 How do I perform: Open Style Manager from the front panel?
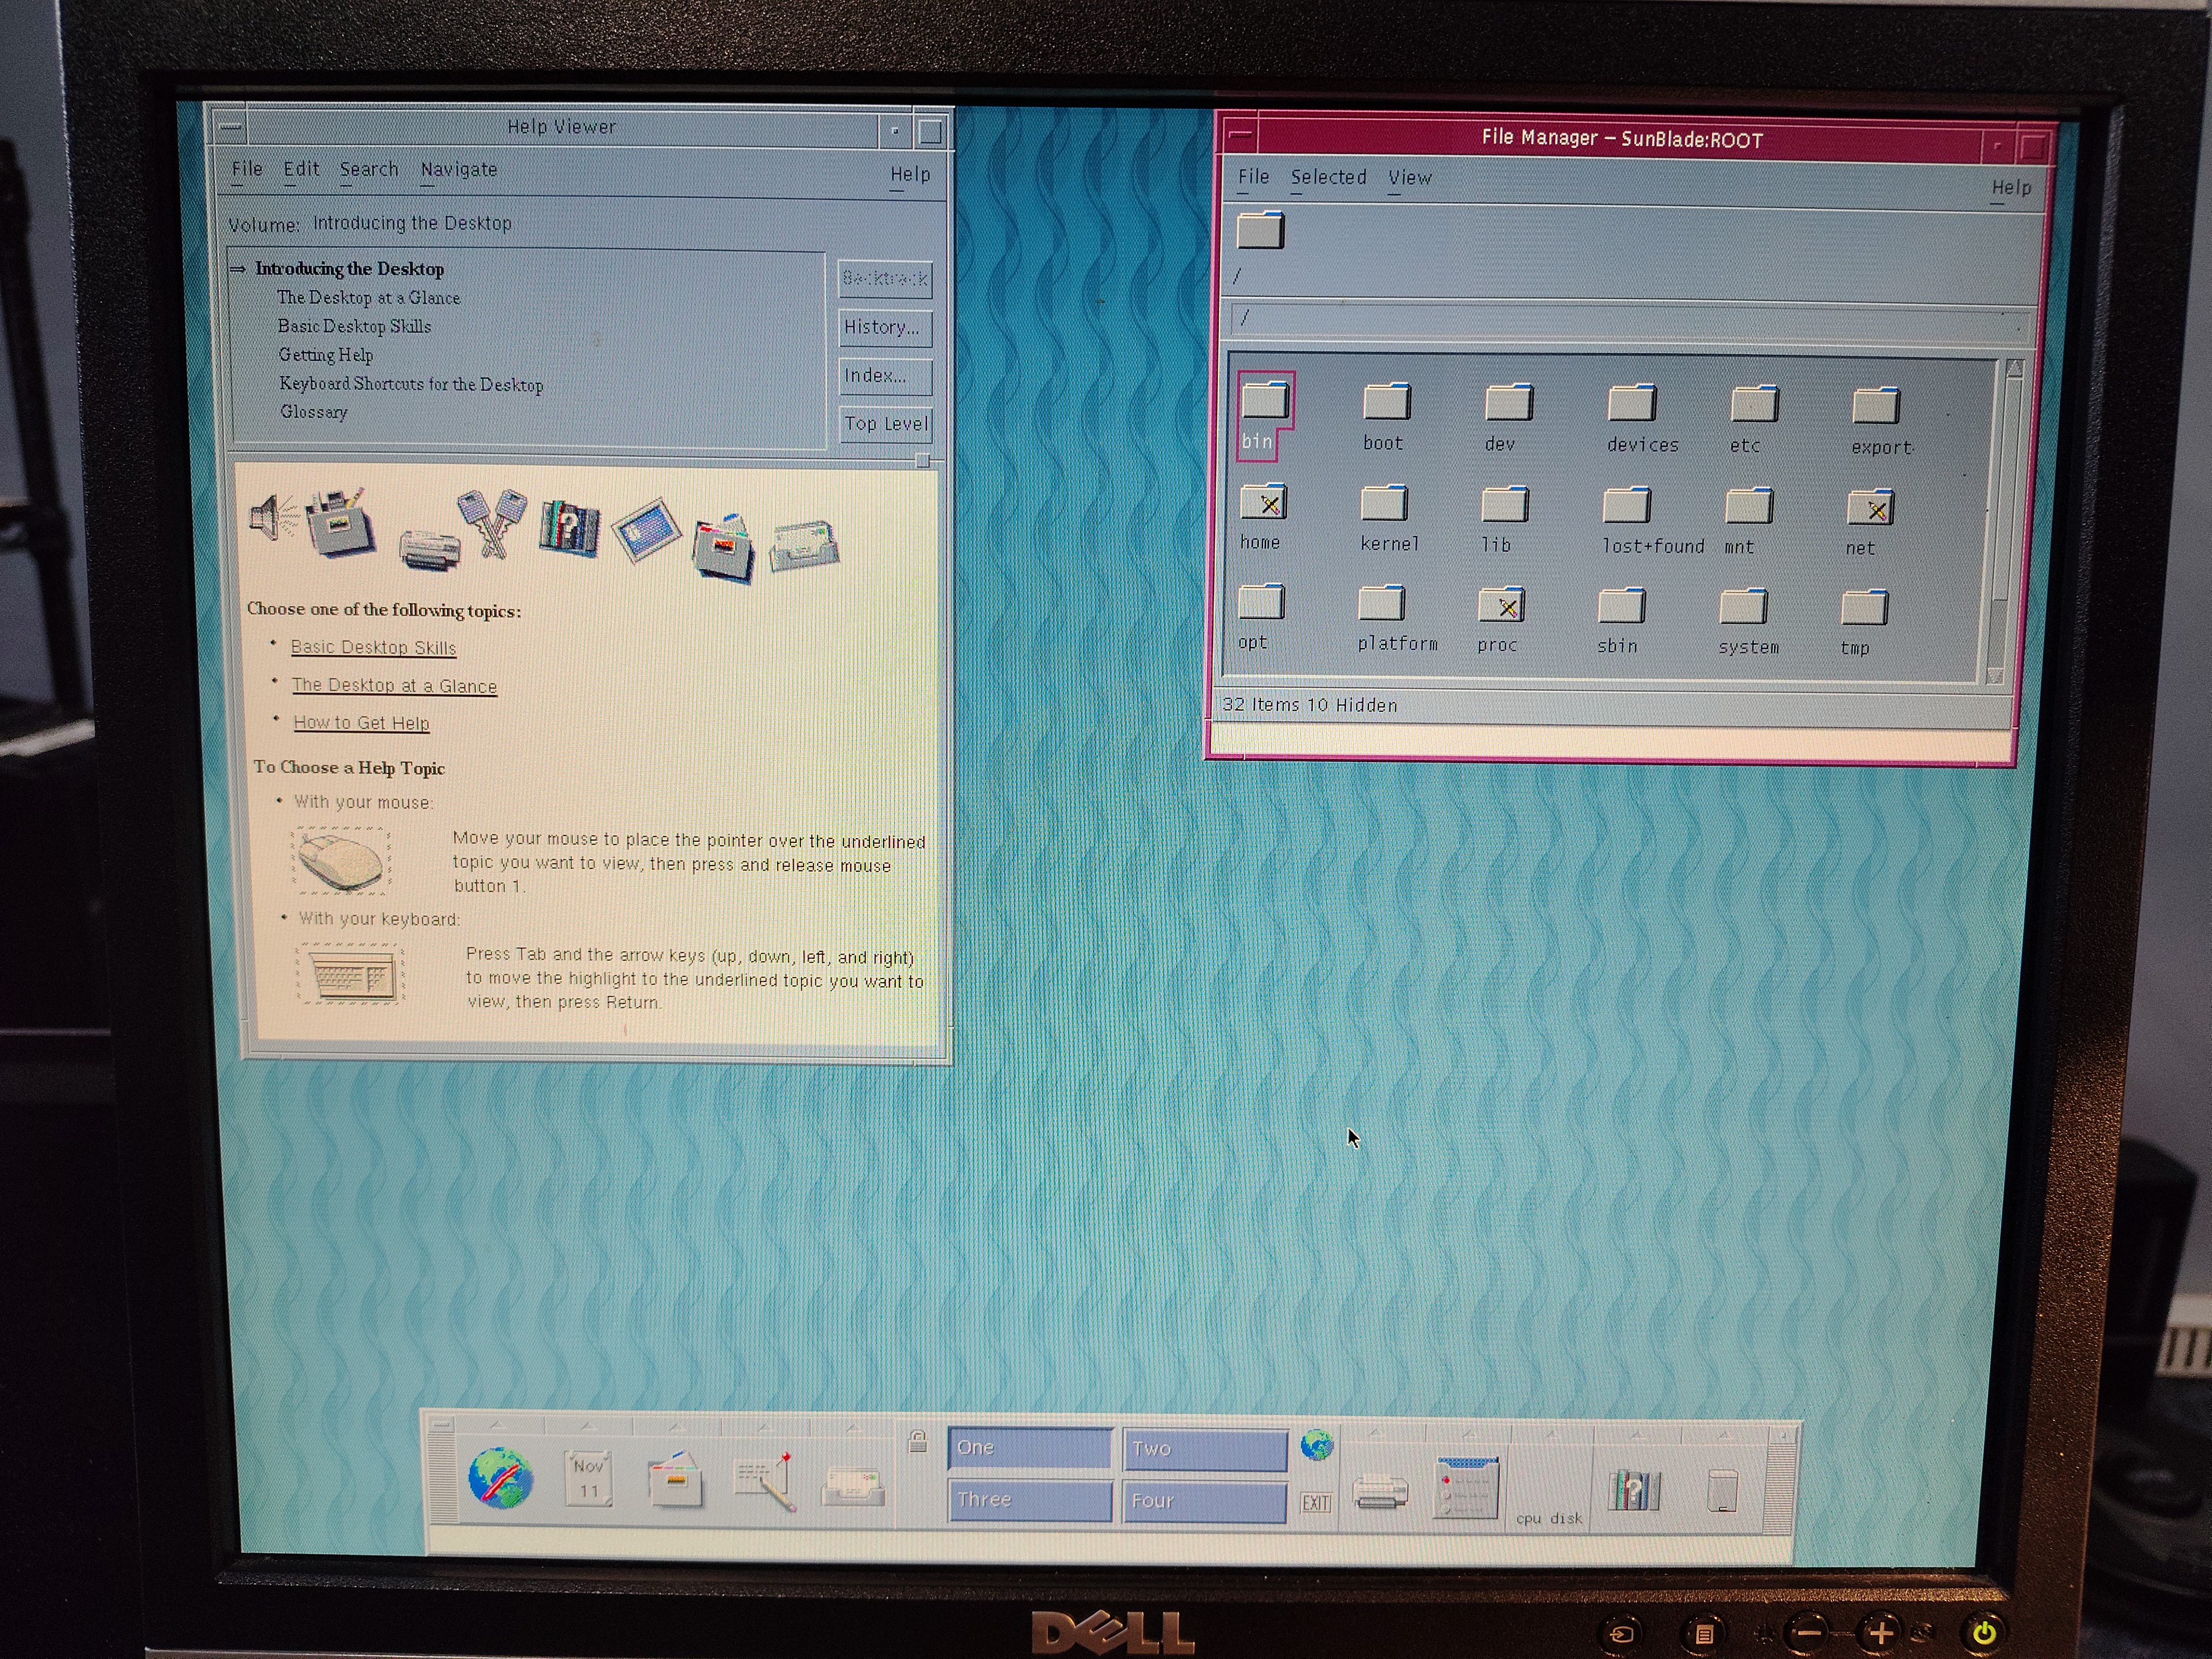click(x=1466, y=1489)
